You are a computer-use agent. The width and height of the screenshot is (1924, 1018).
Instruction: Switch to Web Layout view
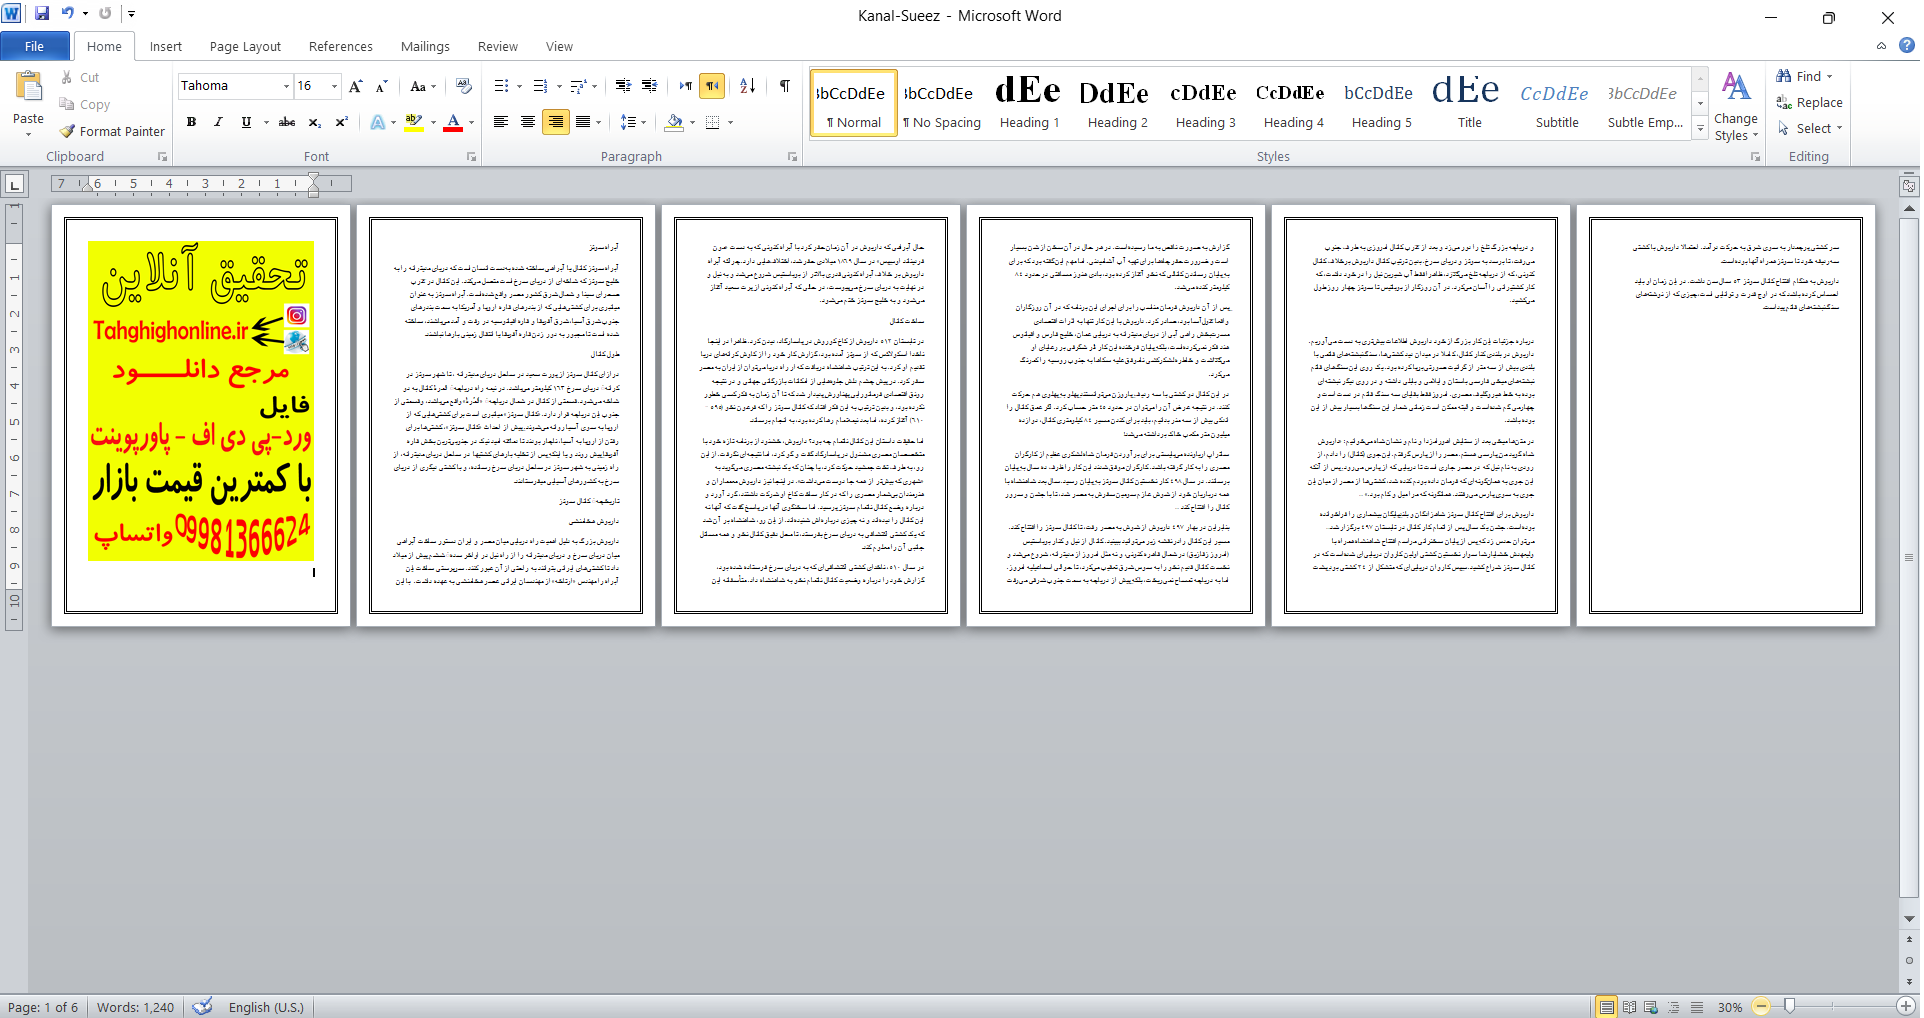pos(1651,1007)
